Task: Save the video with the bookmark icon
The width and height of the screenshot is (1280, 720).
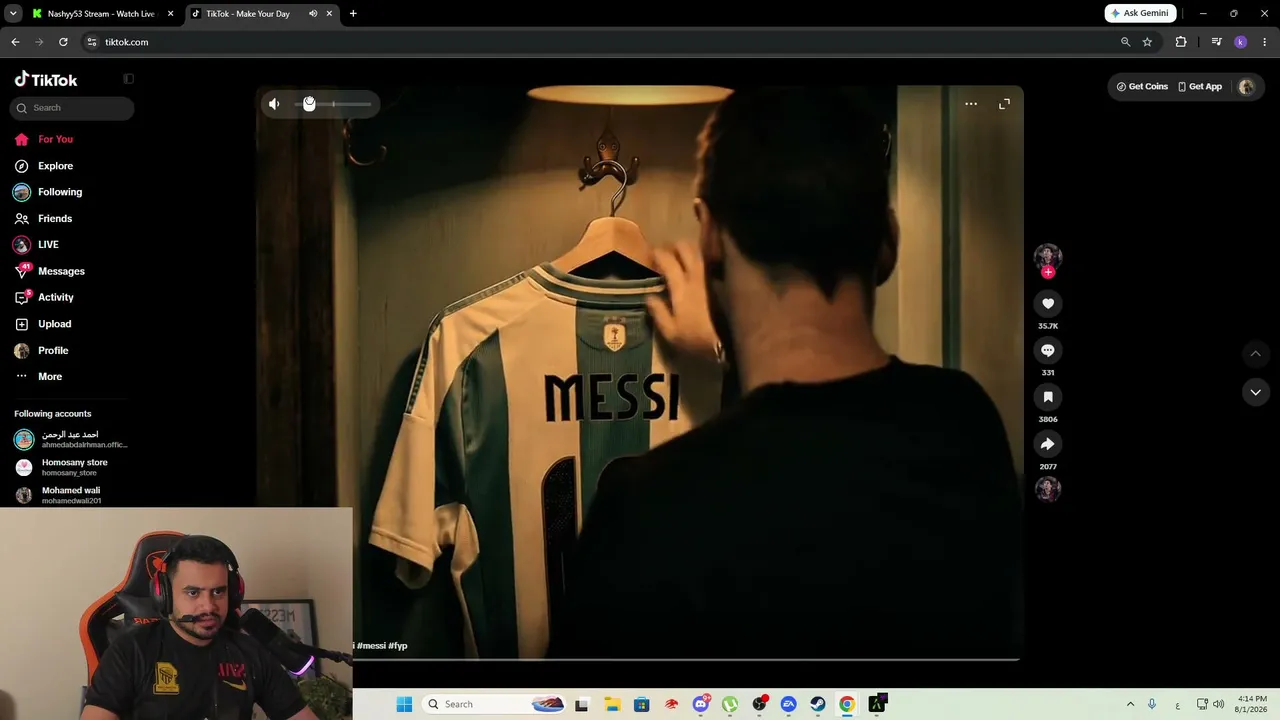Action: [1048, 397]
